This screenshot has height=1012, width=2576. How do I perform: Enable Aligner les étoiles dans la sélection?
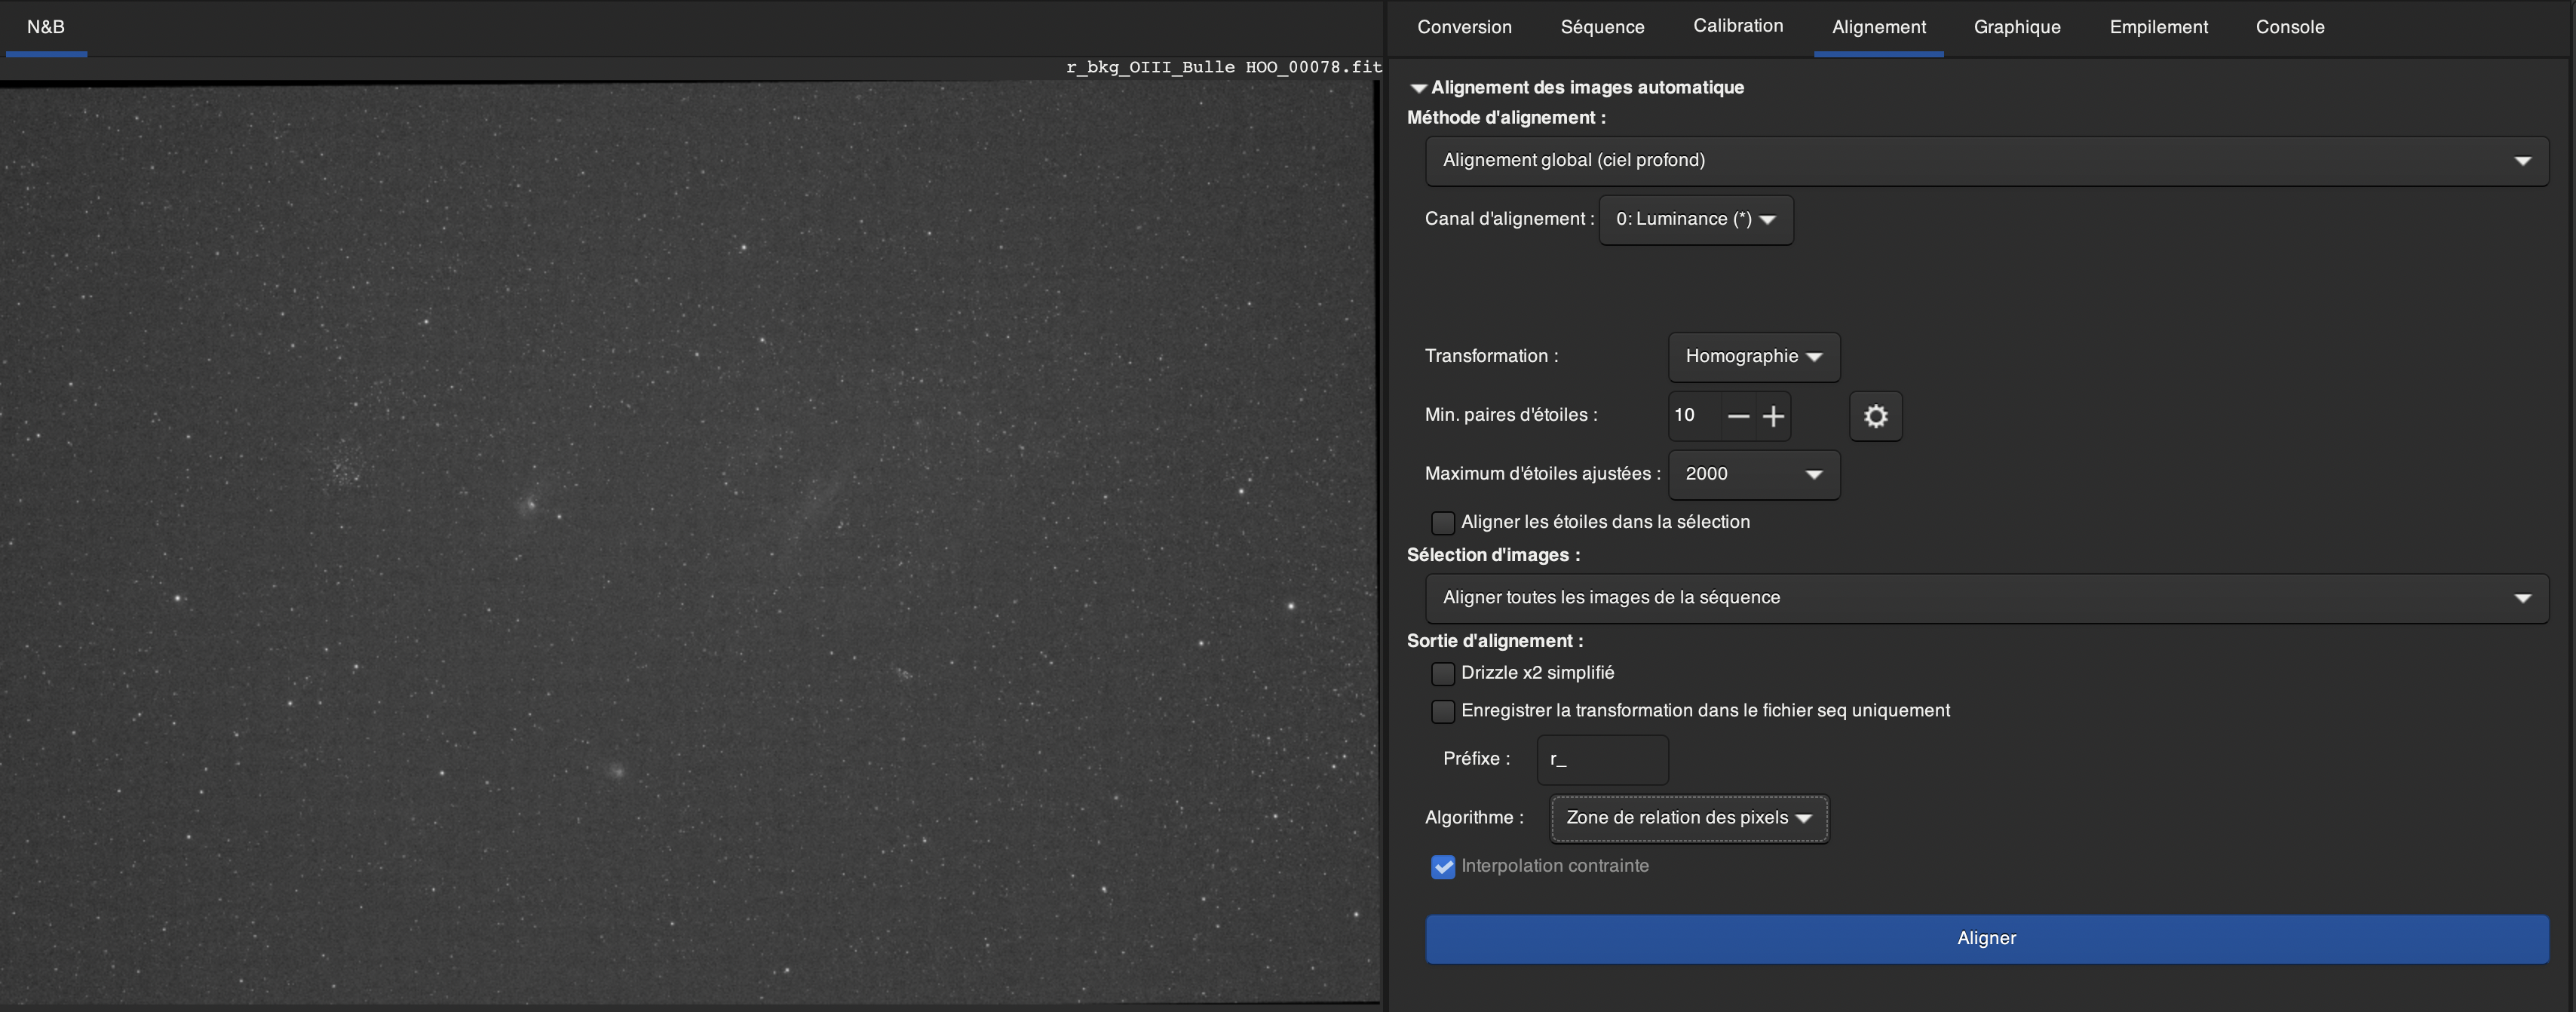1442,522
